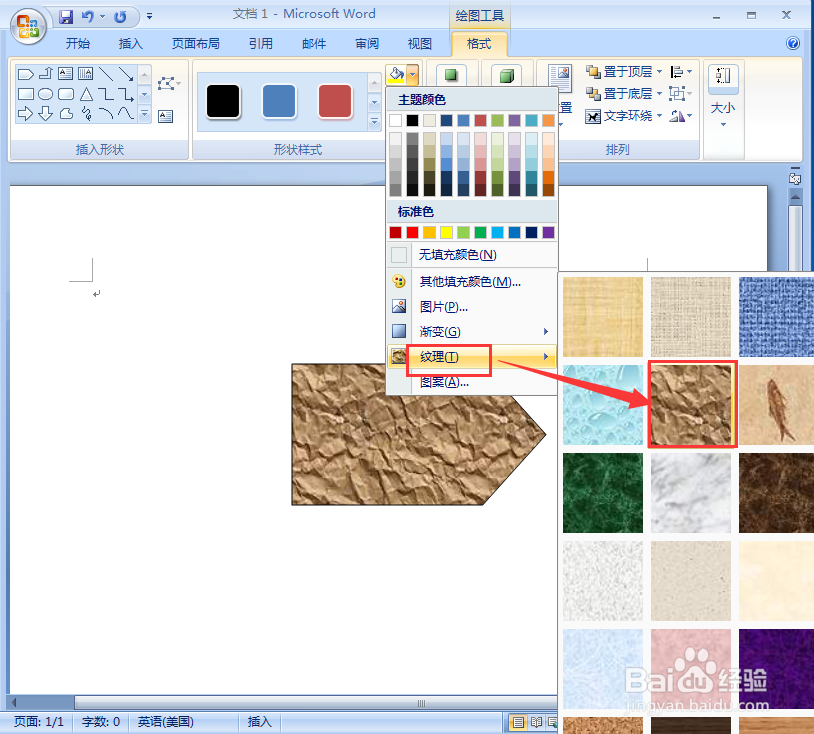This screenshot has height=734, width=814.
Task: Open the 页面布局 tab
Action: point(196,44)
